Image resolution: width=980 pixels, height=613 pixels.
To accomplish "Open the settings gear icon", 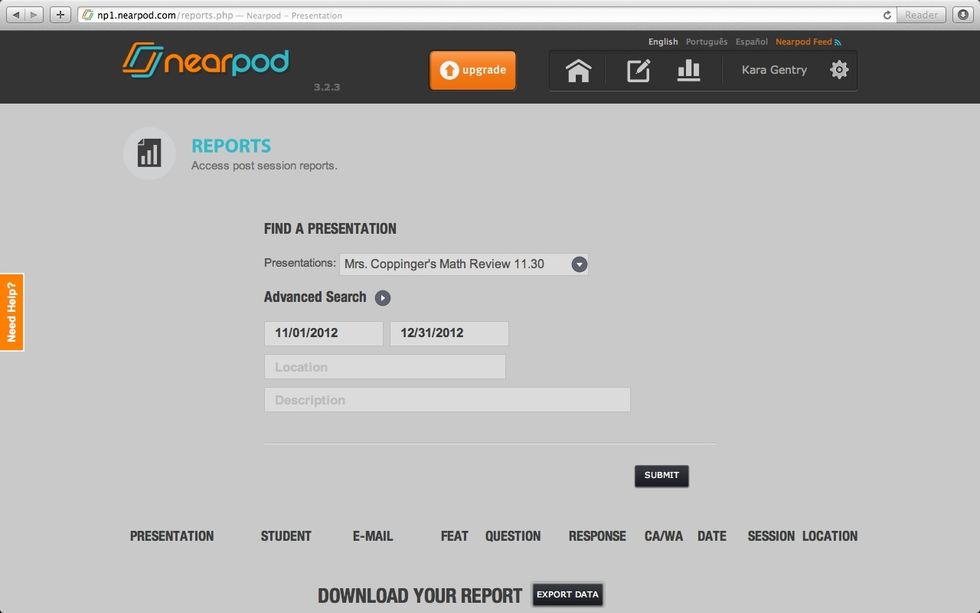I will click(x=838, y=70).
